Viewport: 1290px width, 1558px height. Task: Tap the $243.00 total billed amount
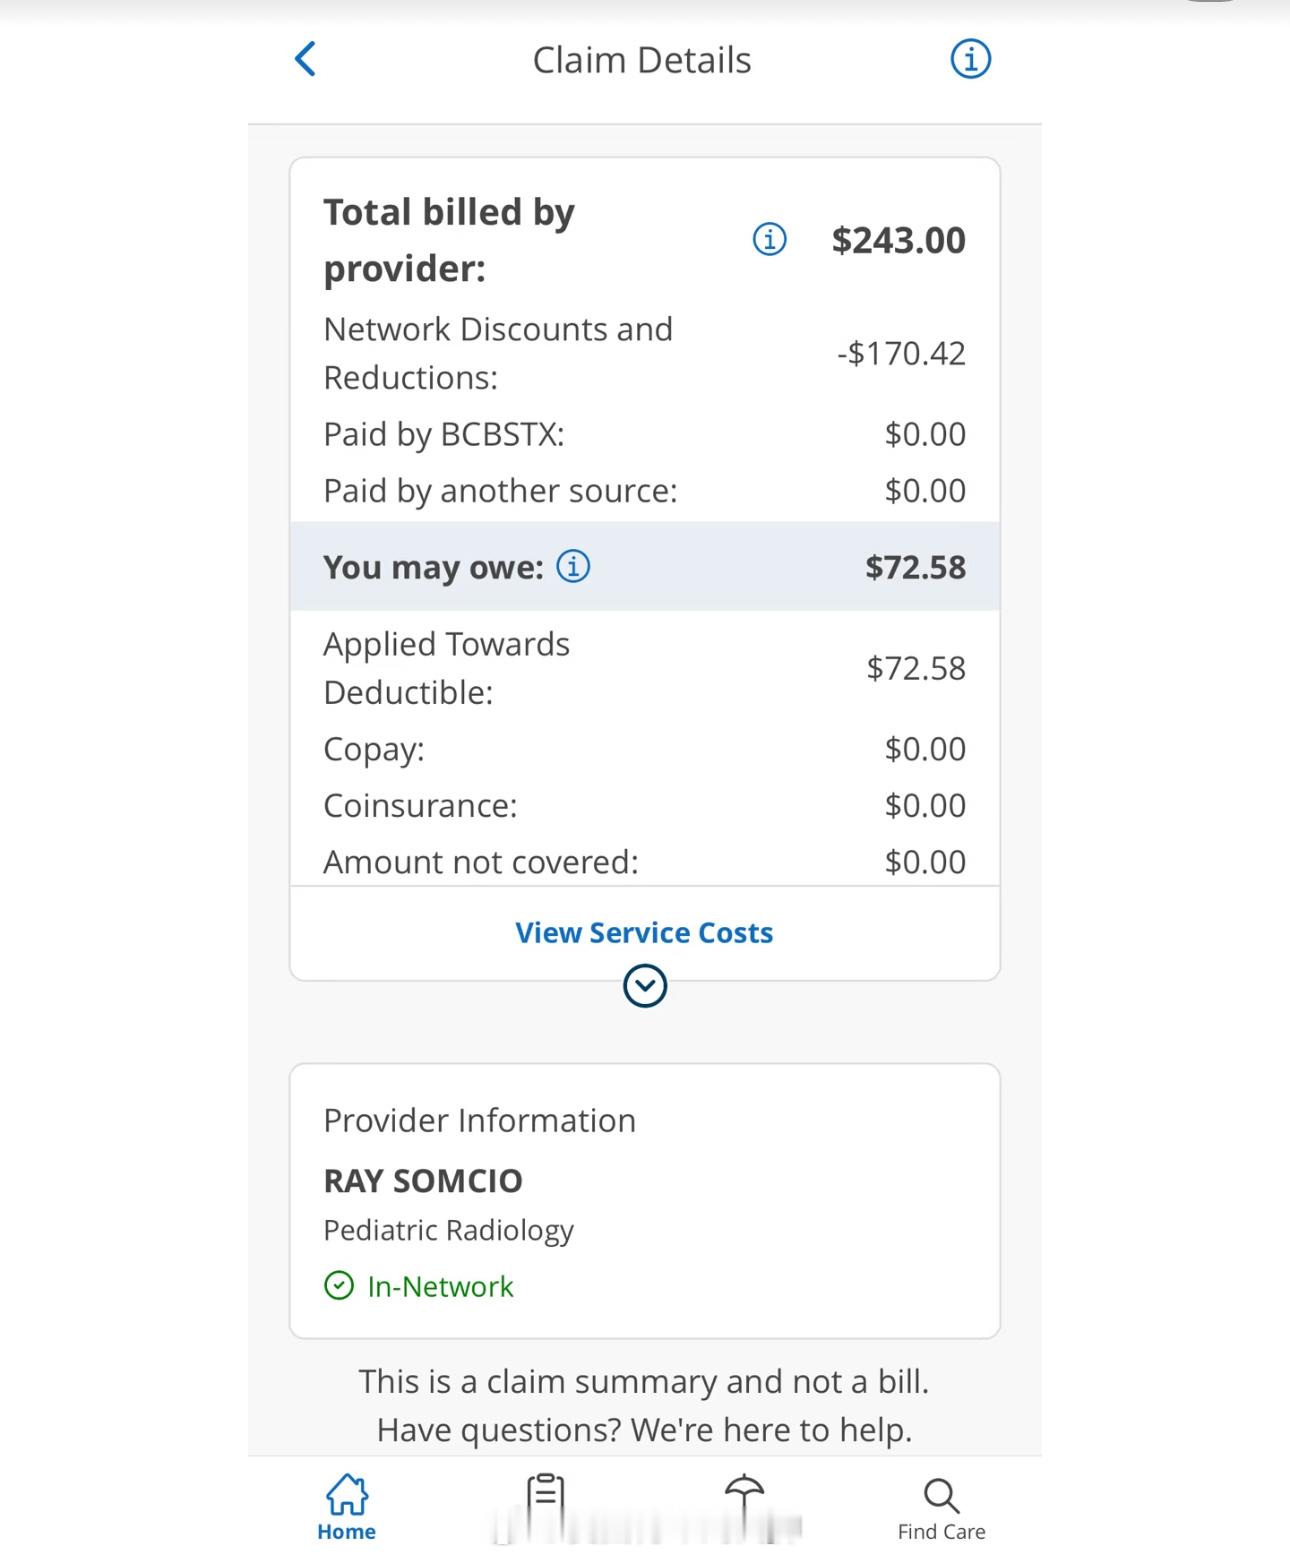(x=898, y=240)
